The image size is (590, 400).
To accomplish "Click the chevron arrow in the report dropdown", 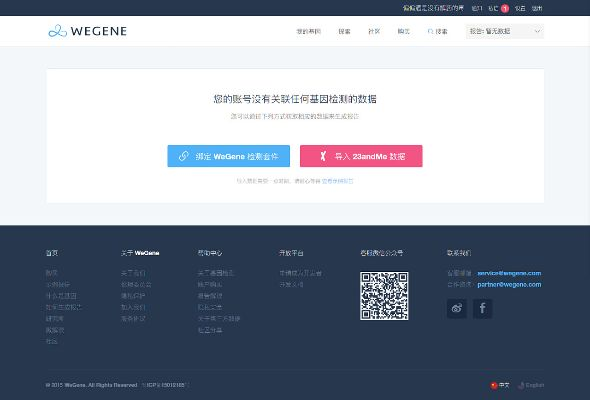I will [x=537, y=31].
